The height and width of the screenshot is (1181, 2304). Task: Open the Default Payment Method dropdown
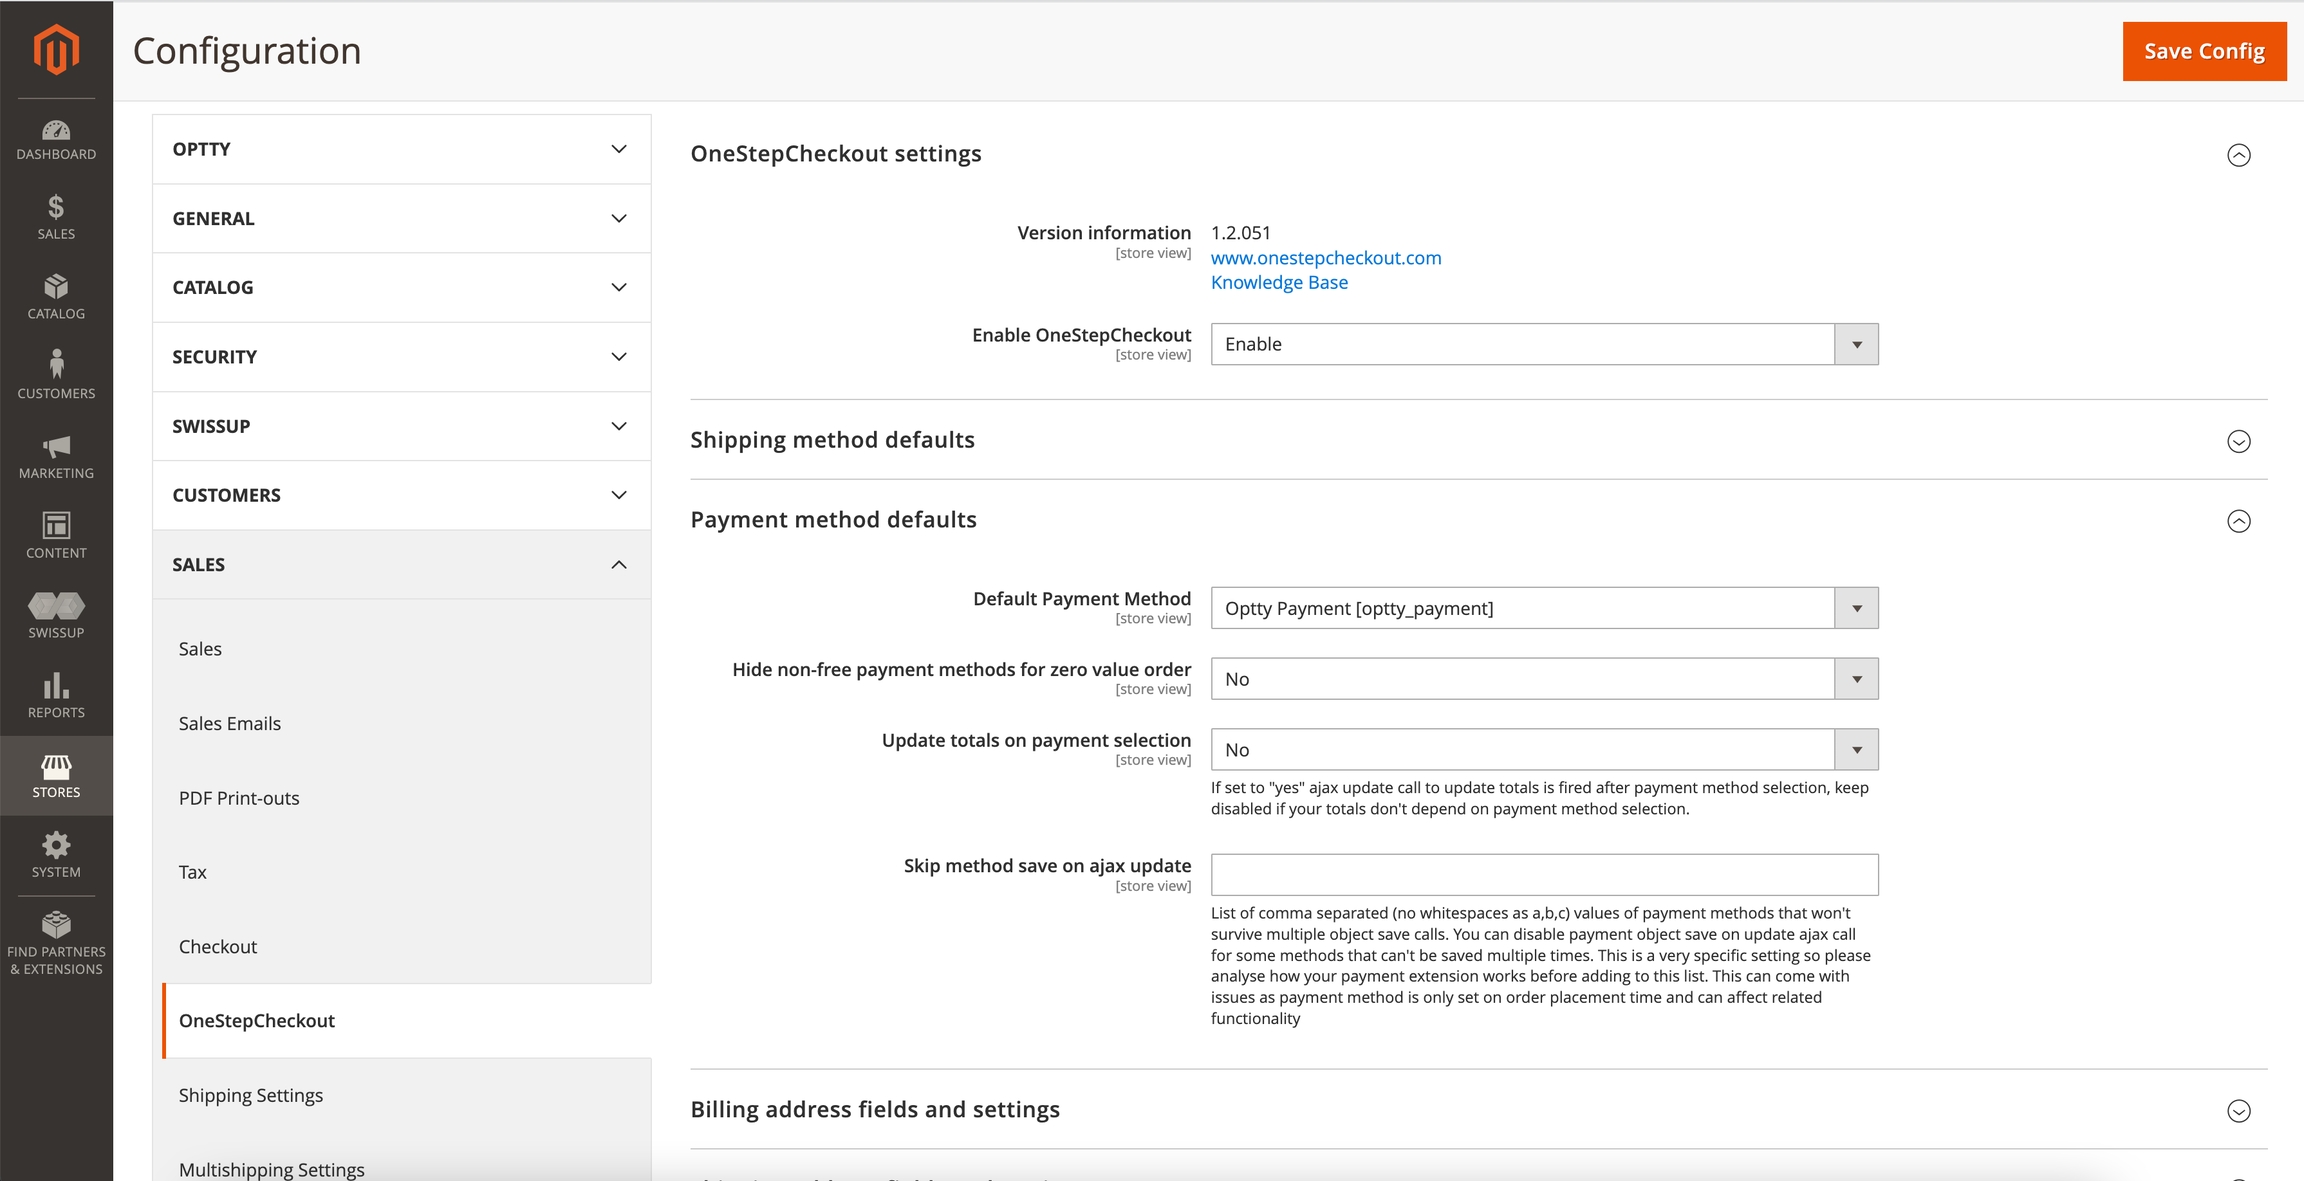[1544, 608]
